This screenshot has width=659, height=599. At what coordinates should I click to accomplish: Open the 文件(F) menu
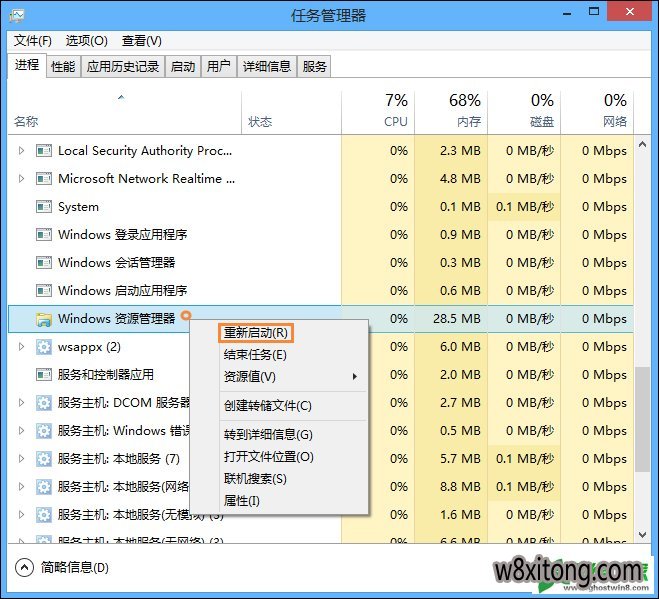[33, 41]
